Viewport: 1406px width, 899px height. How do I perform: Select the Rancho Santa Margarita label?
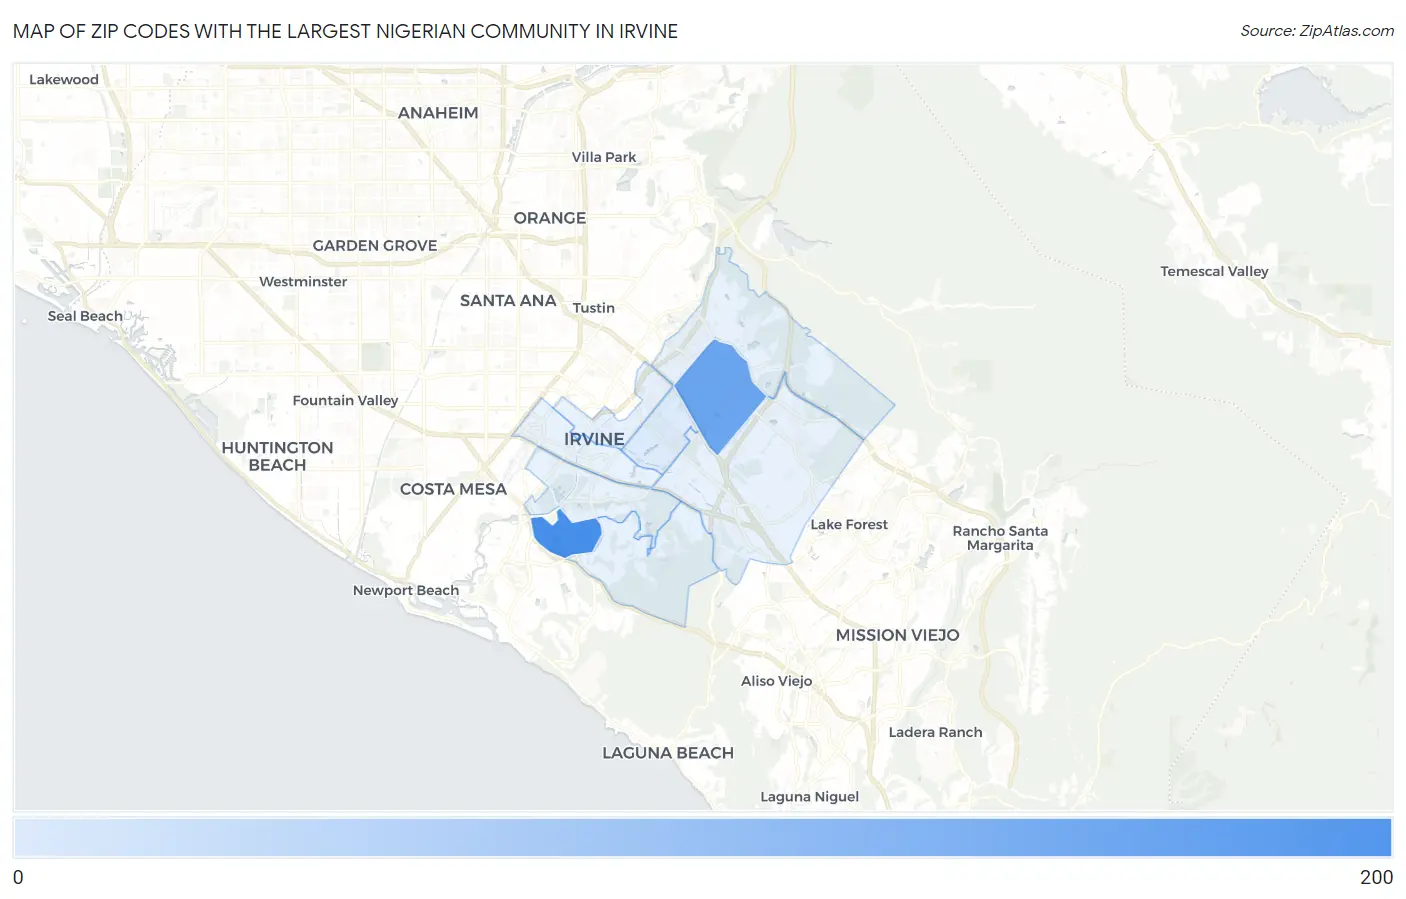point(1000,538)
